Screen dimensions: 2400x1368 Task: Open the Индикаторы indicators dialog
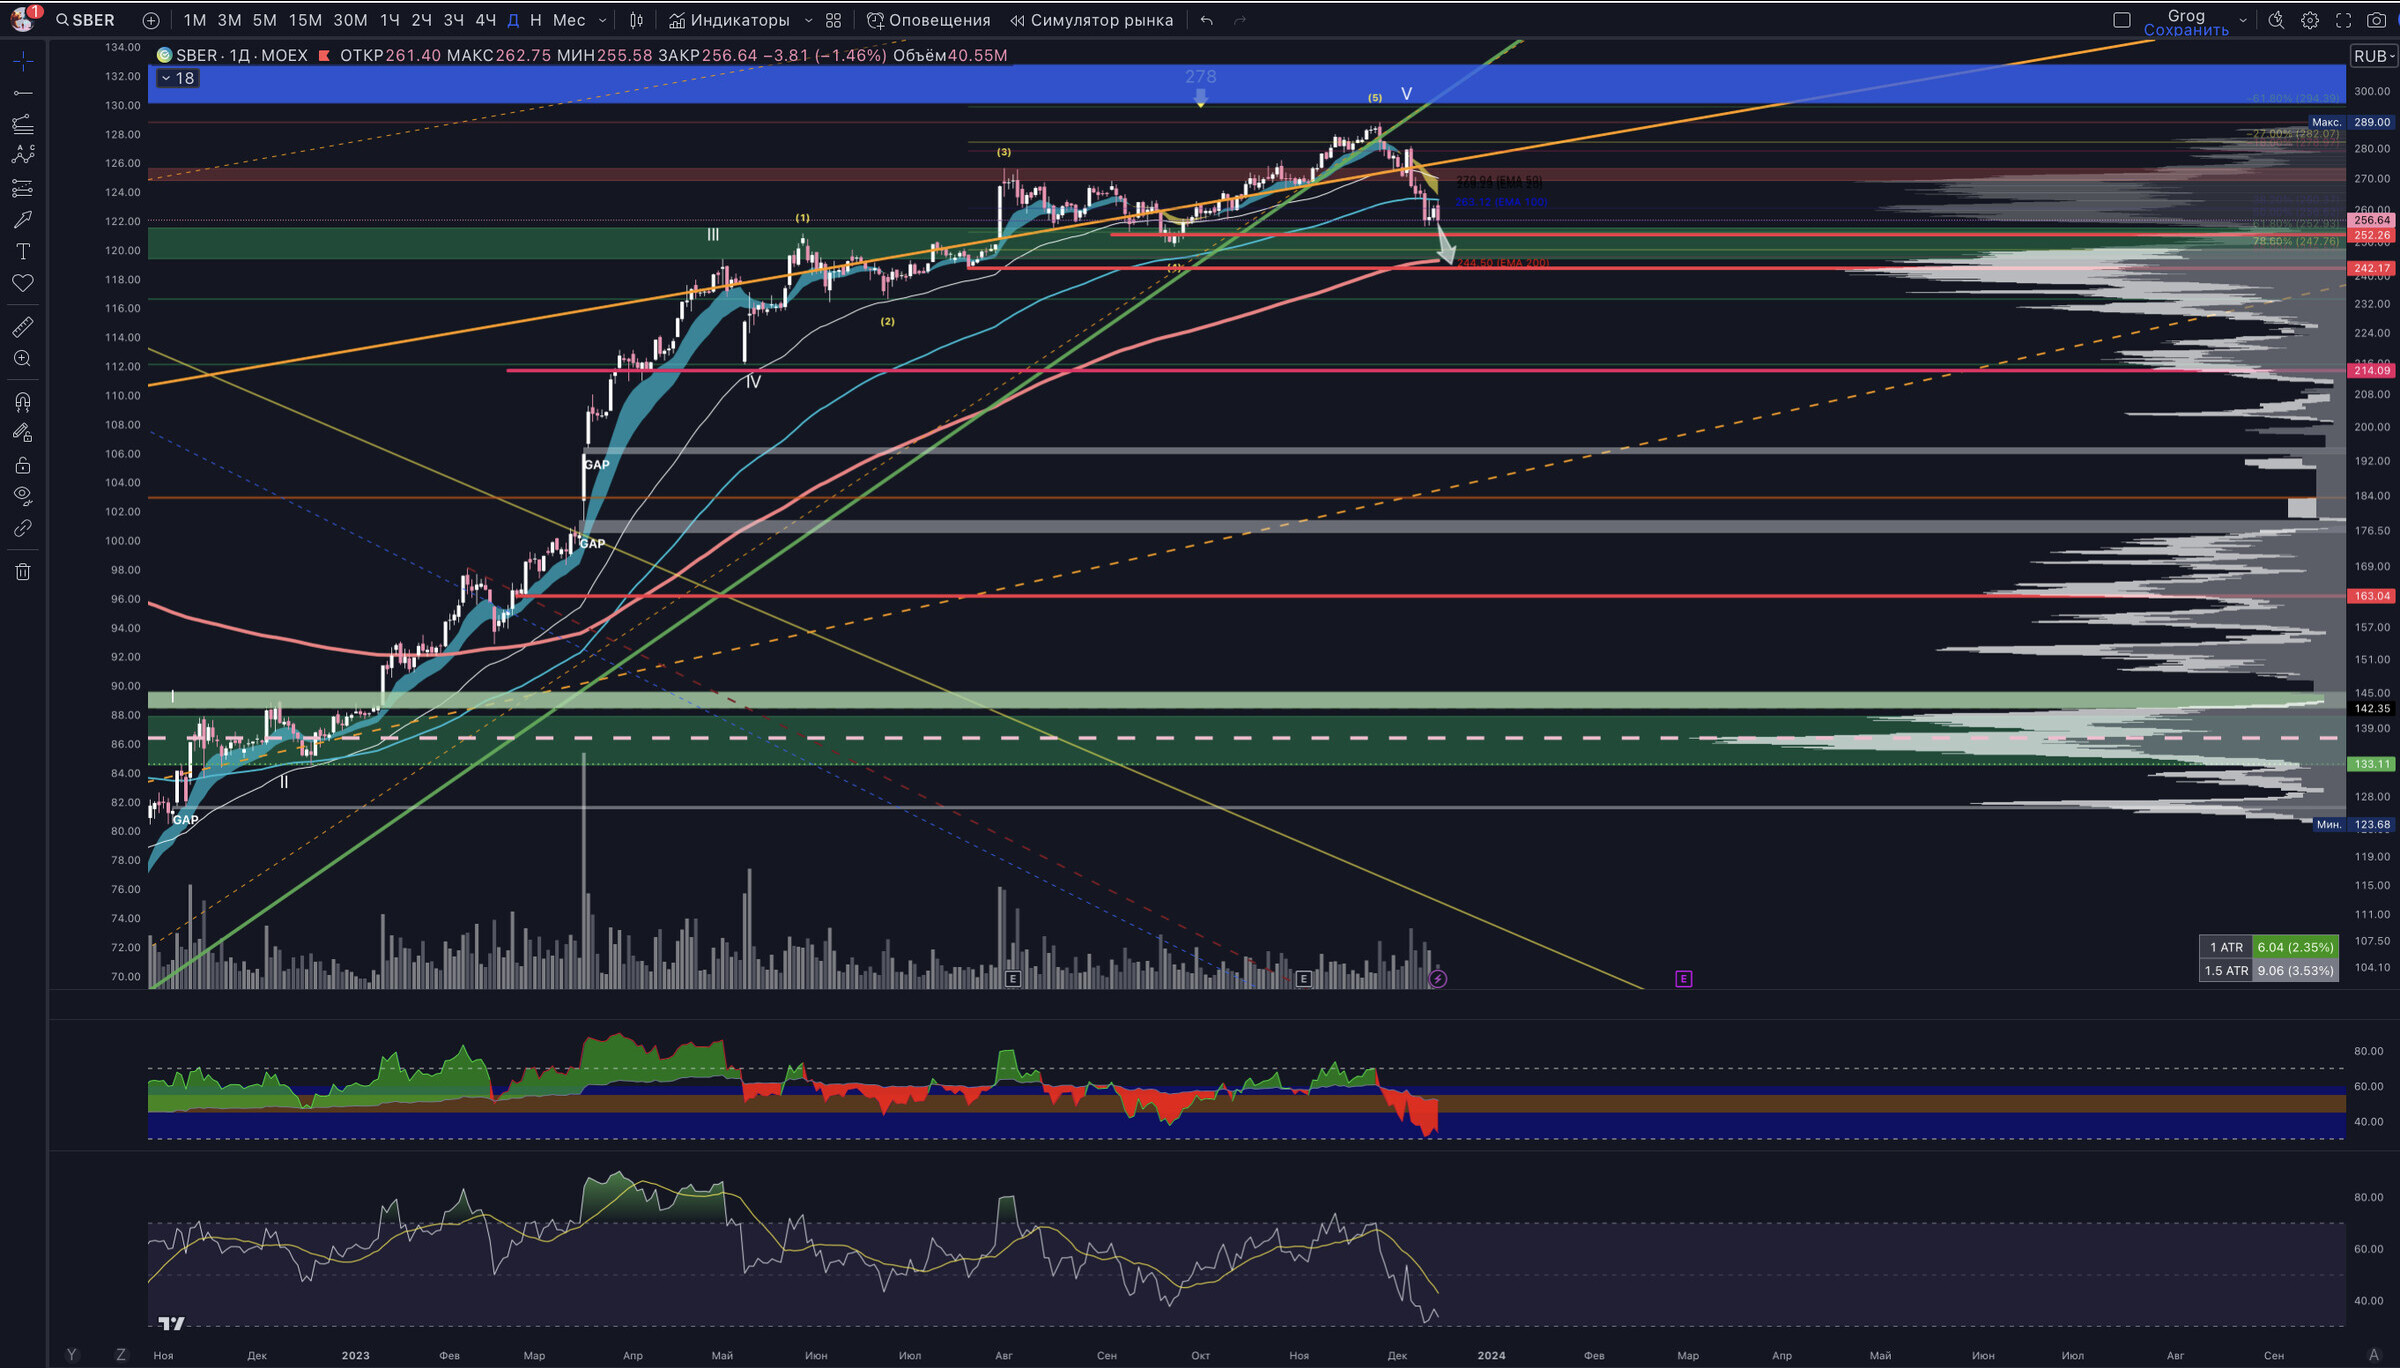tap(729, 20)
